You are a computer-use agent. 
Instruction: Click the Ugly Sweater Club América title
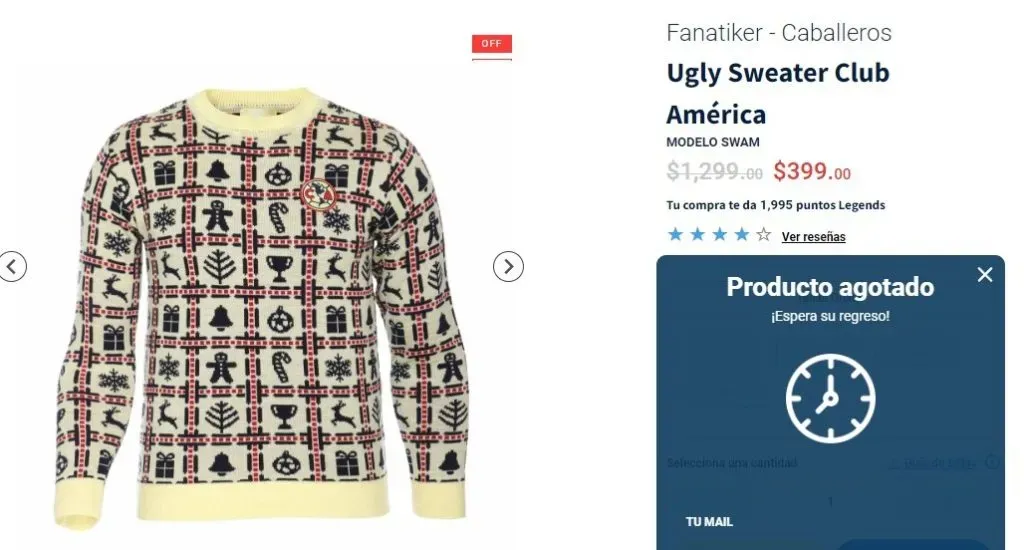pos(778,93)
